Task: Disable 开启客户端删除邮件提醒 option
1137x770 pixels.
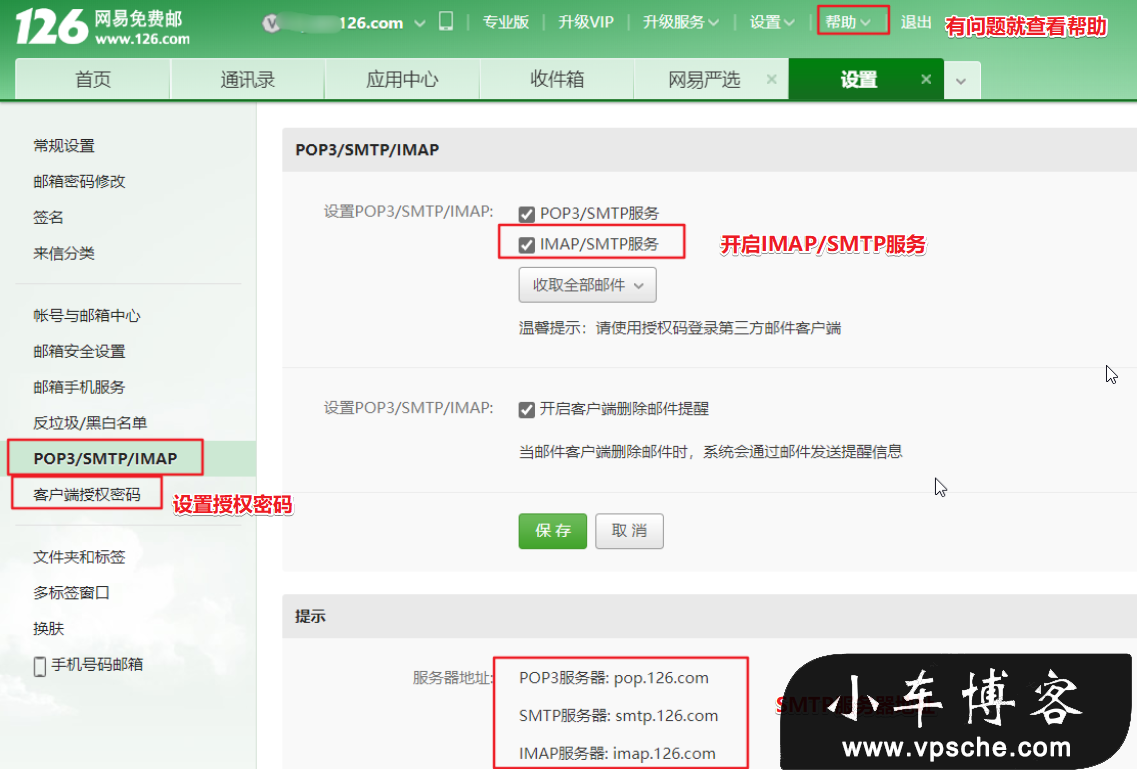Action: 526,408
